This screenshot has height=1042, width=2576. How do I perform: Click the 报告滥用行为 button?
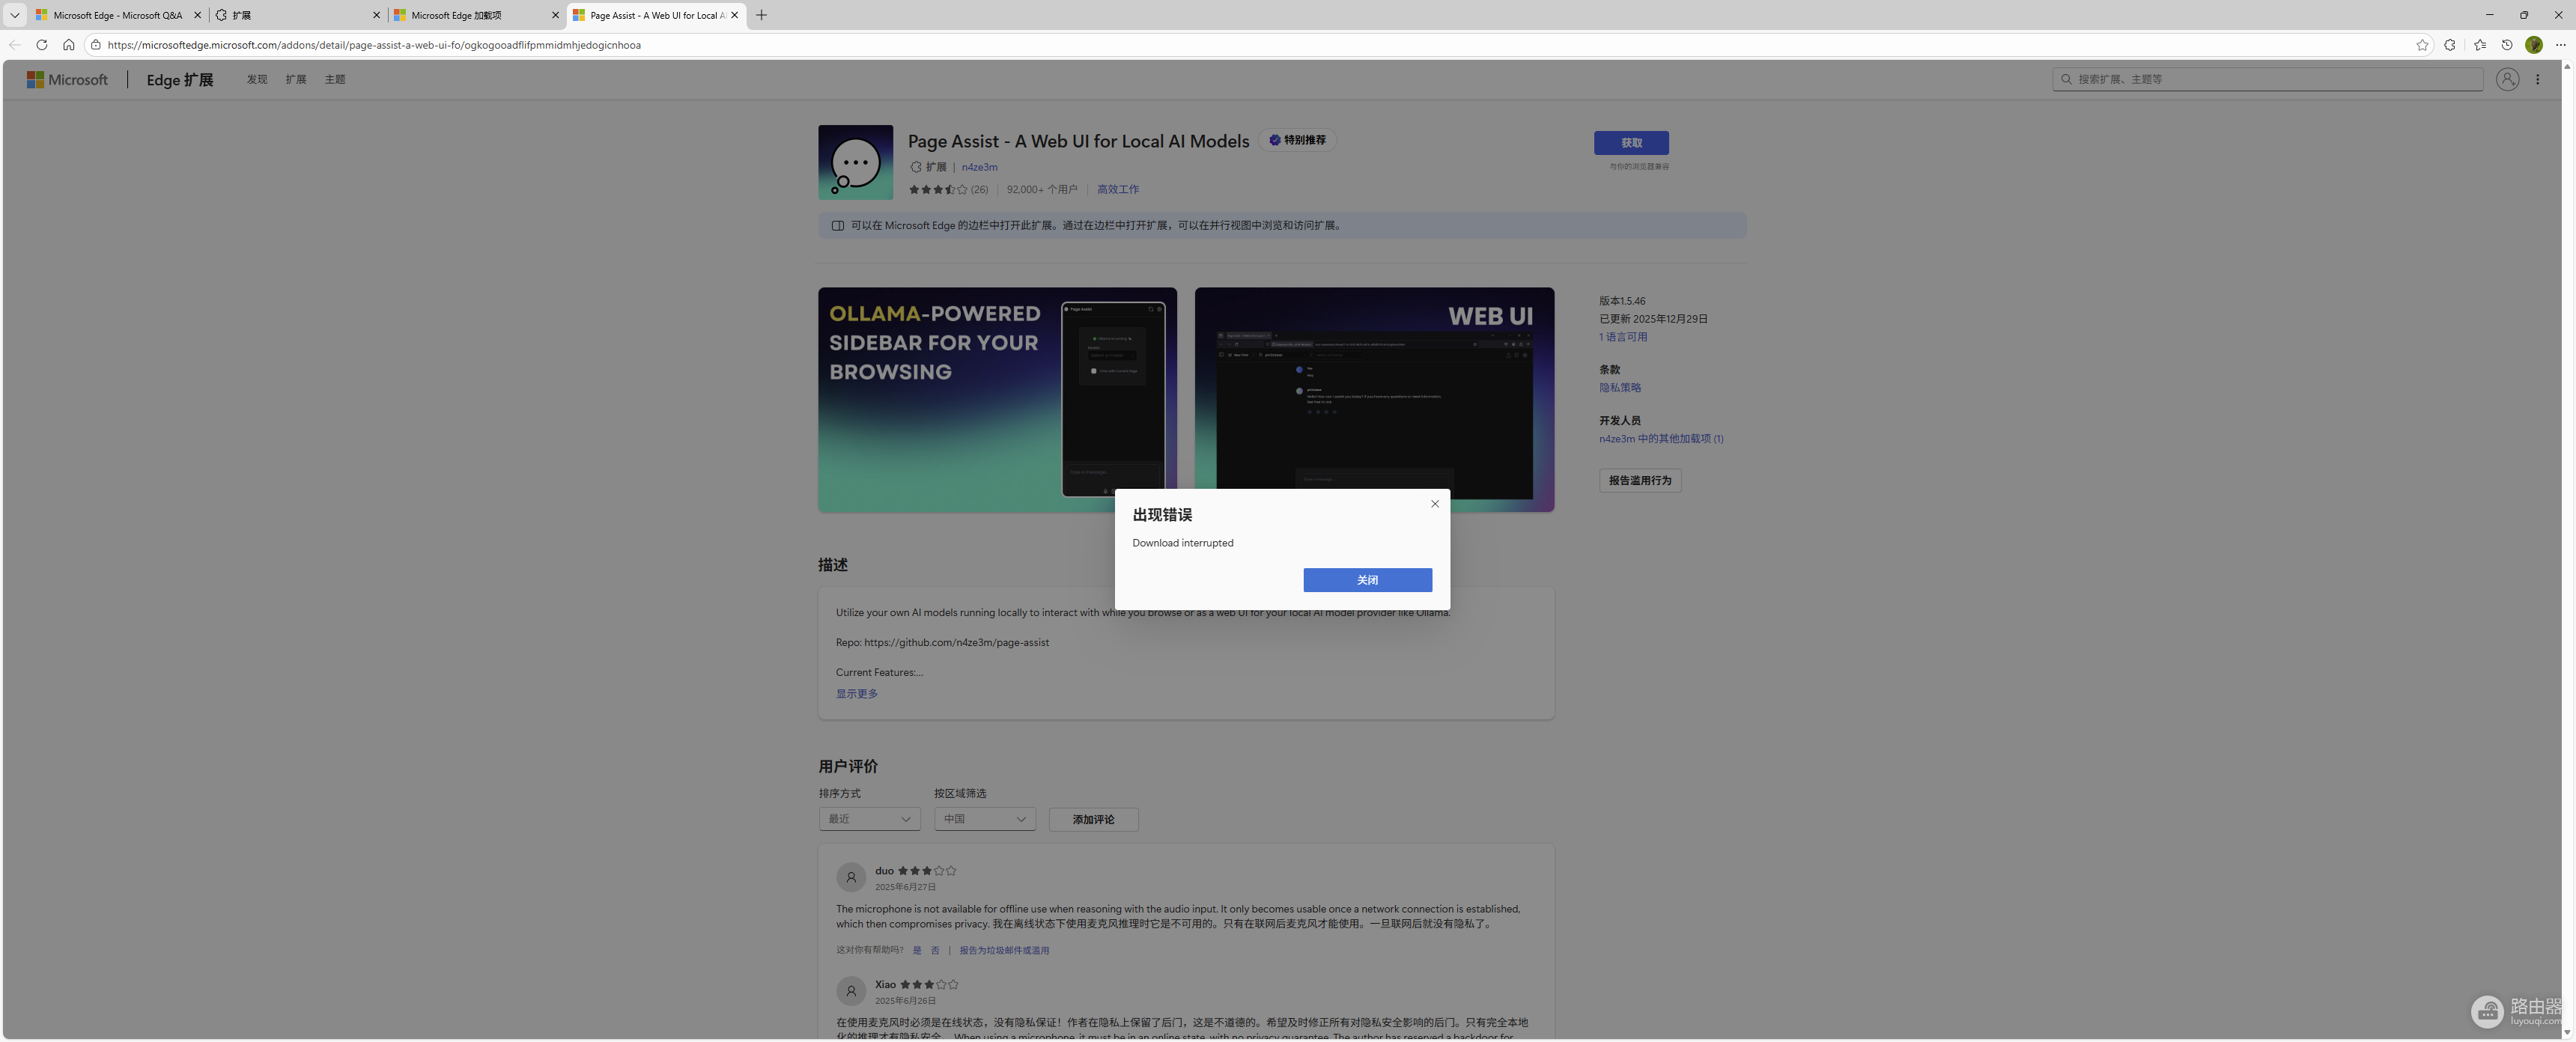coord(1640,480)
